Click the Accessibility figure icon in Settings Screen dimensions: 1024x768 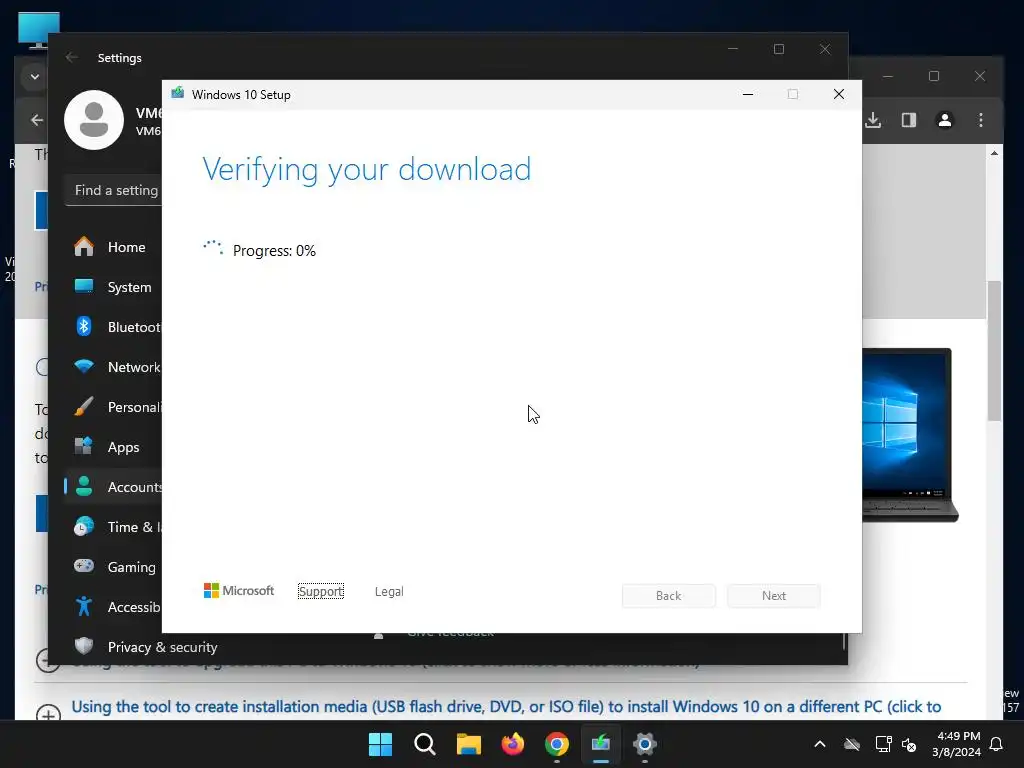click(84, 606)
